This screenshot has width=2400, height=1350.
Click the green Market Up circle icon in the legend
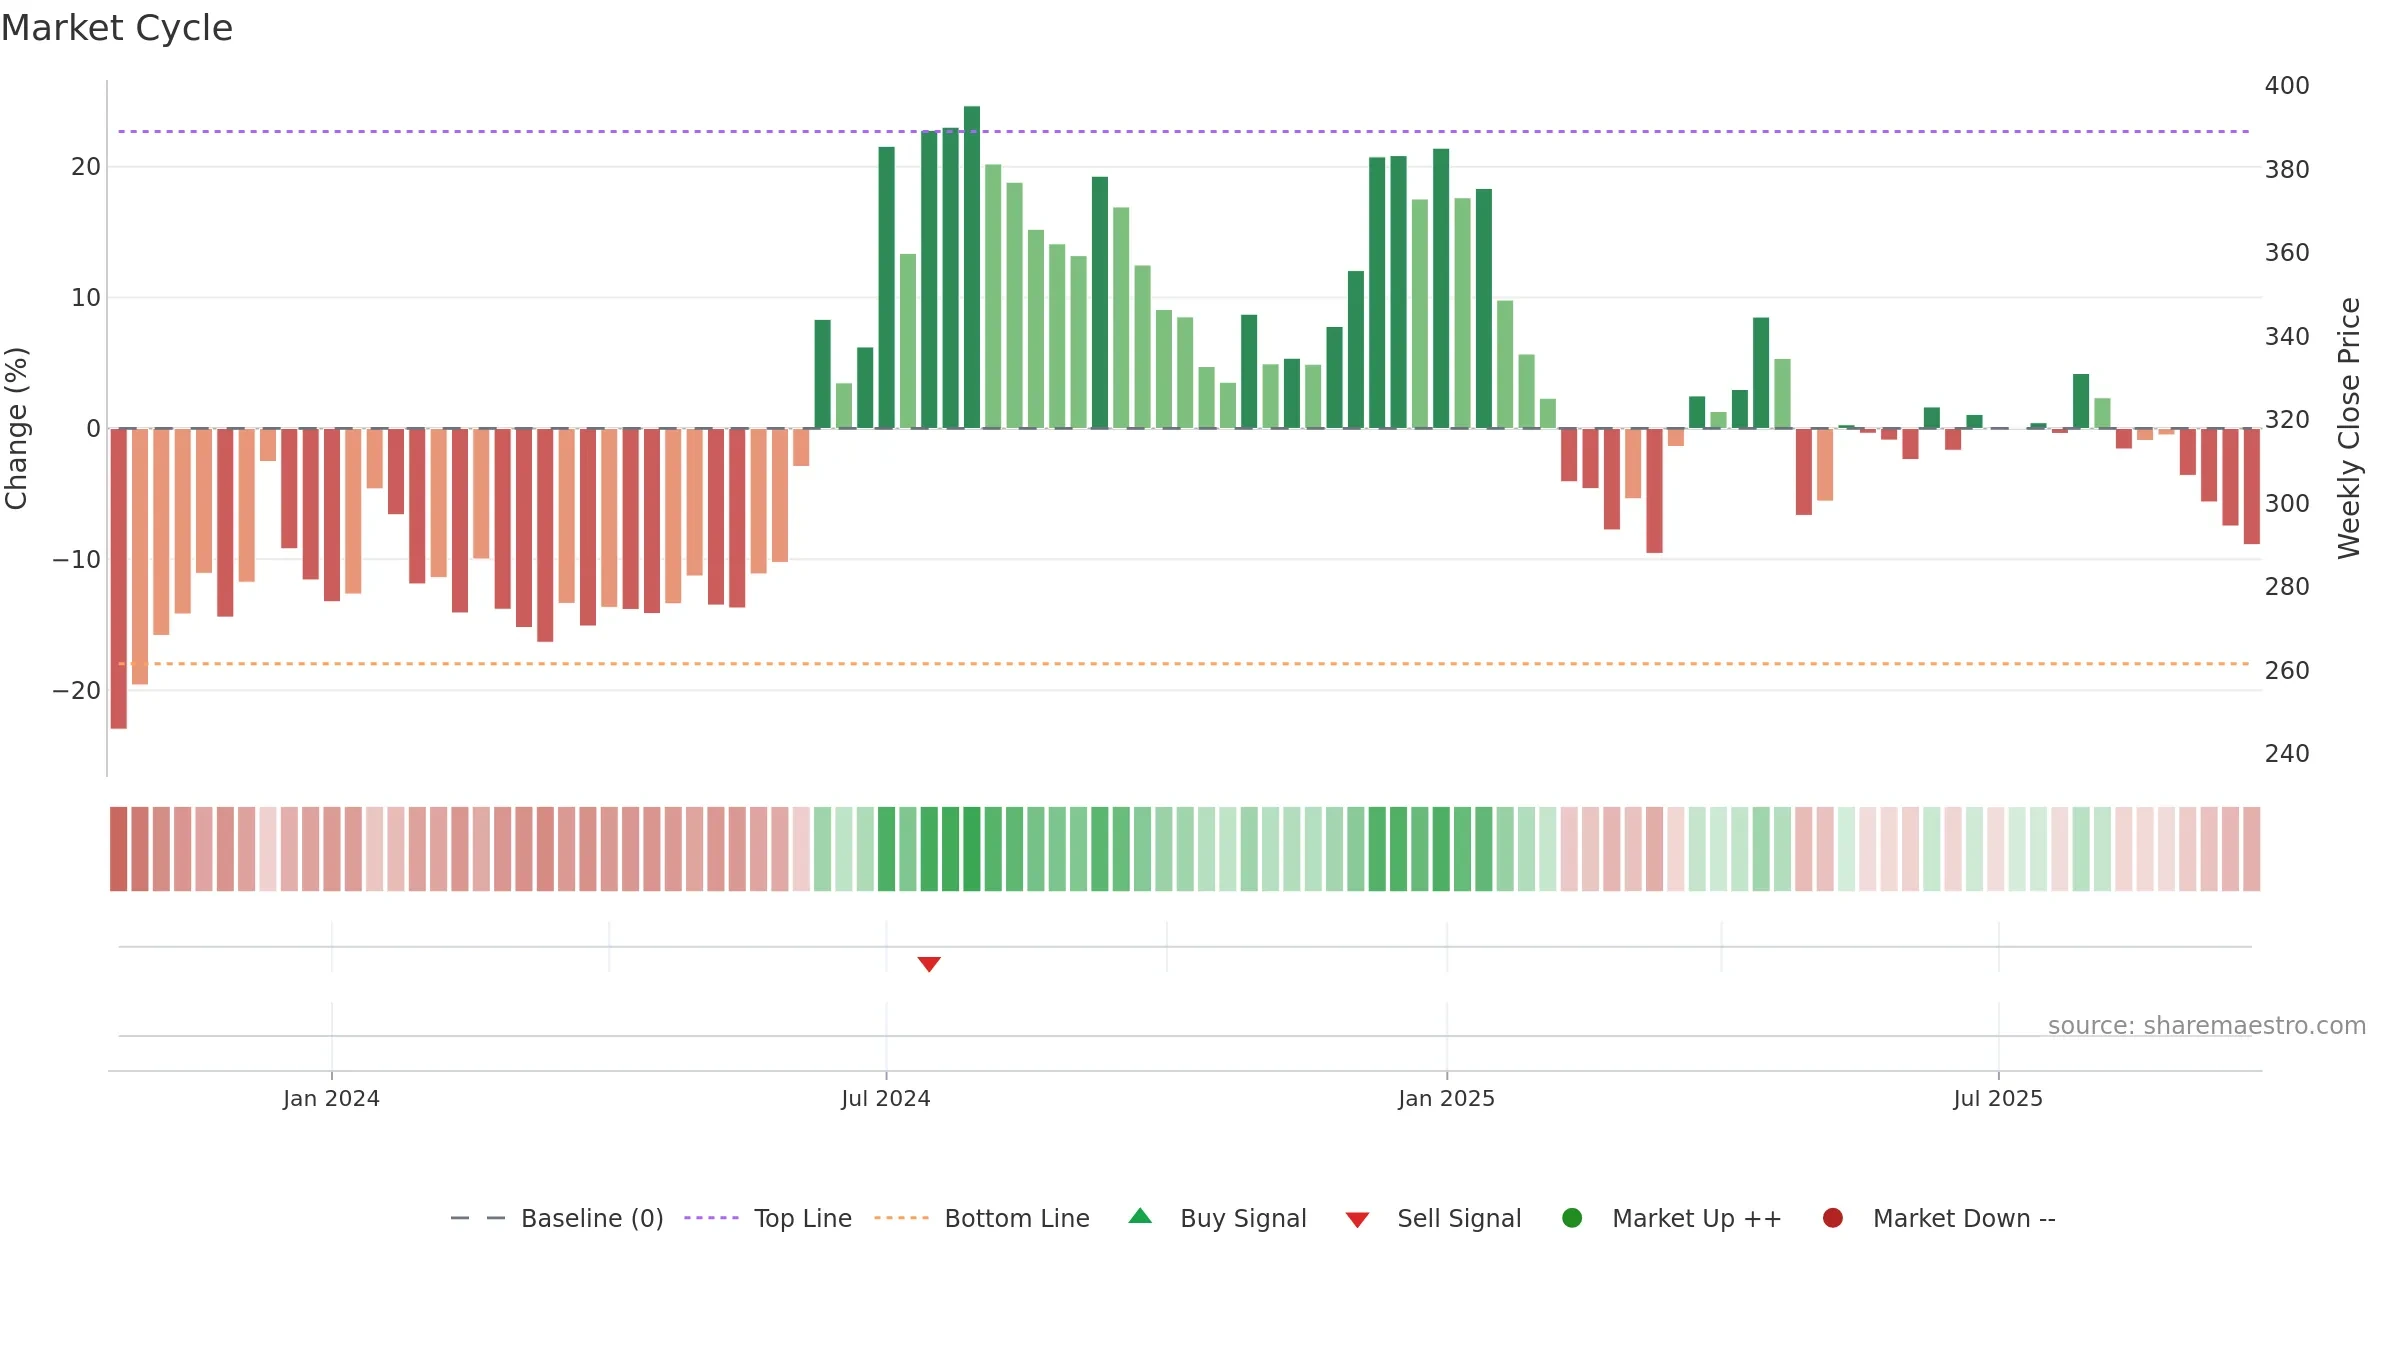click(1572, 1218)
